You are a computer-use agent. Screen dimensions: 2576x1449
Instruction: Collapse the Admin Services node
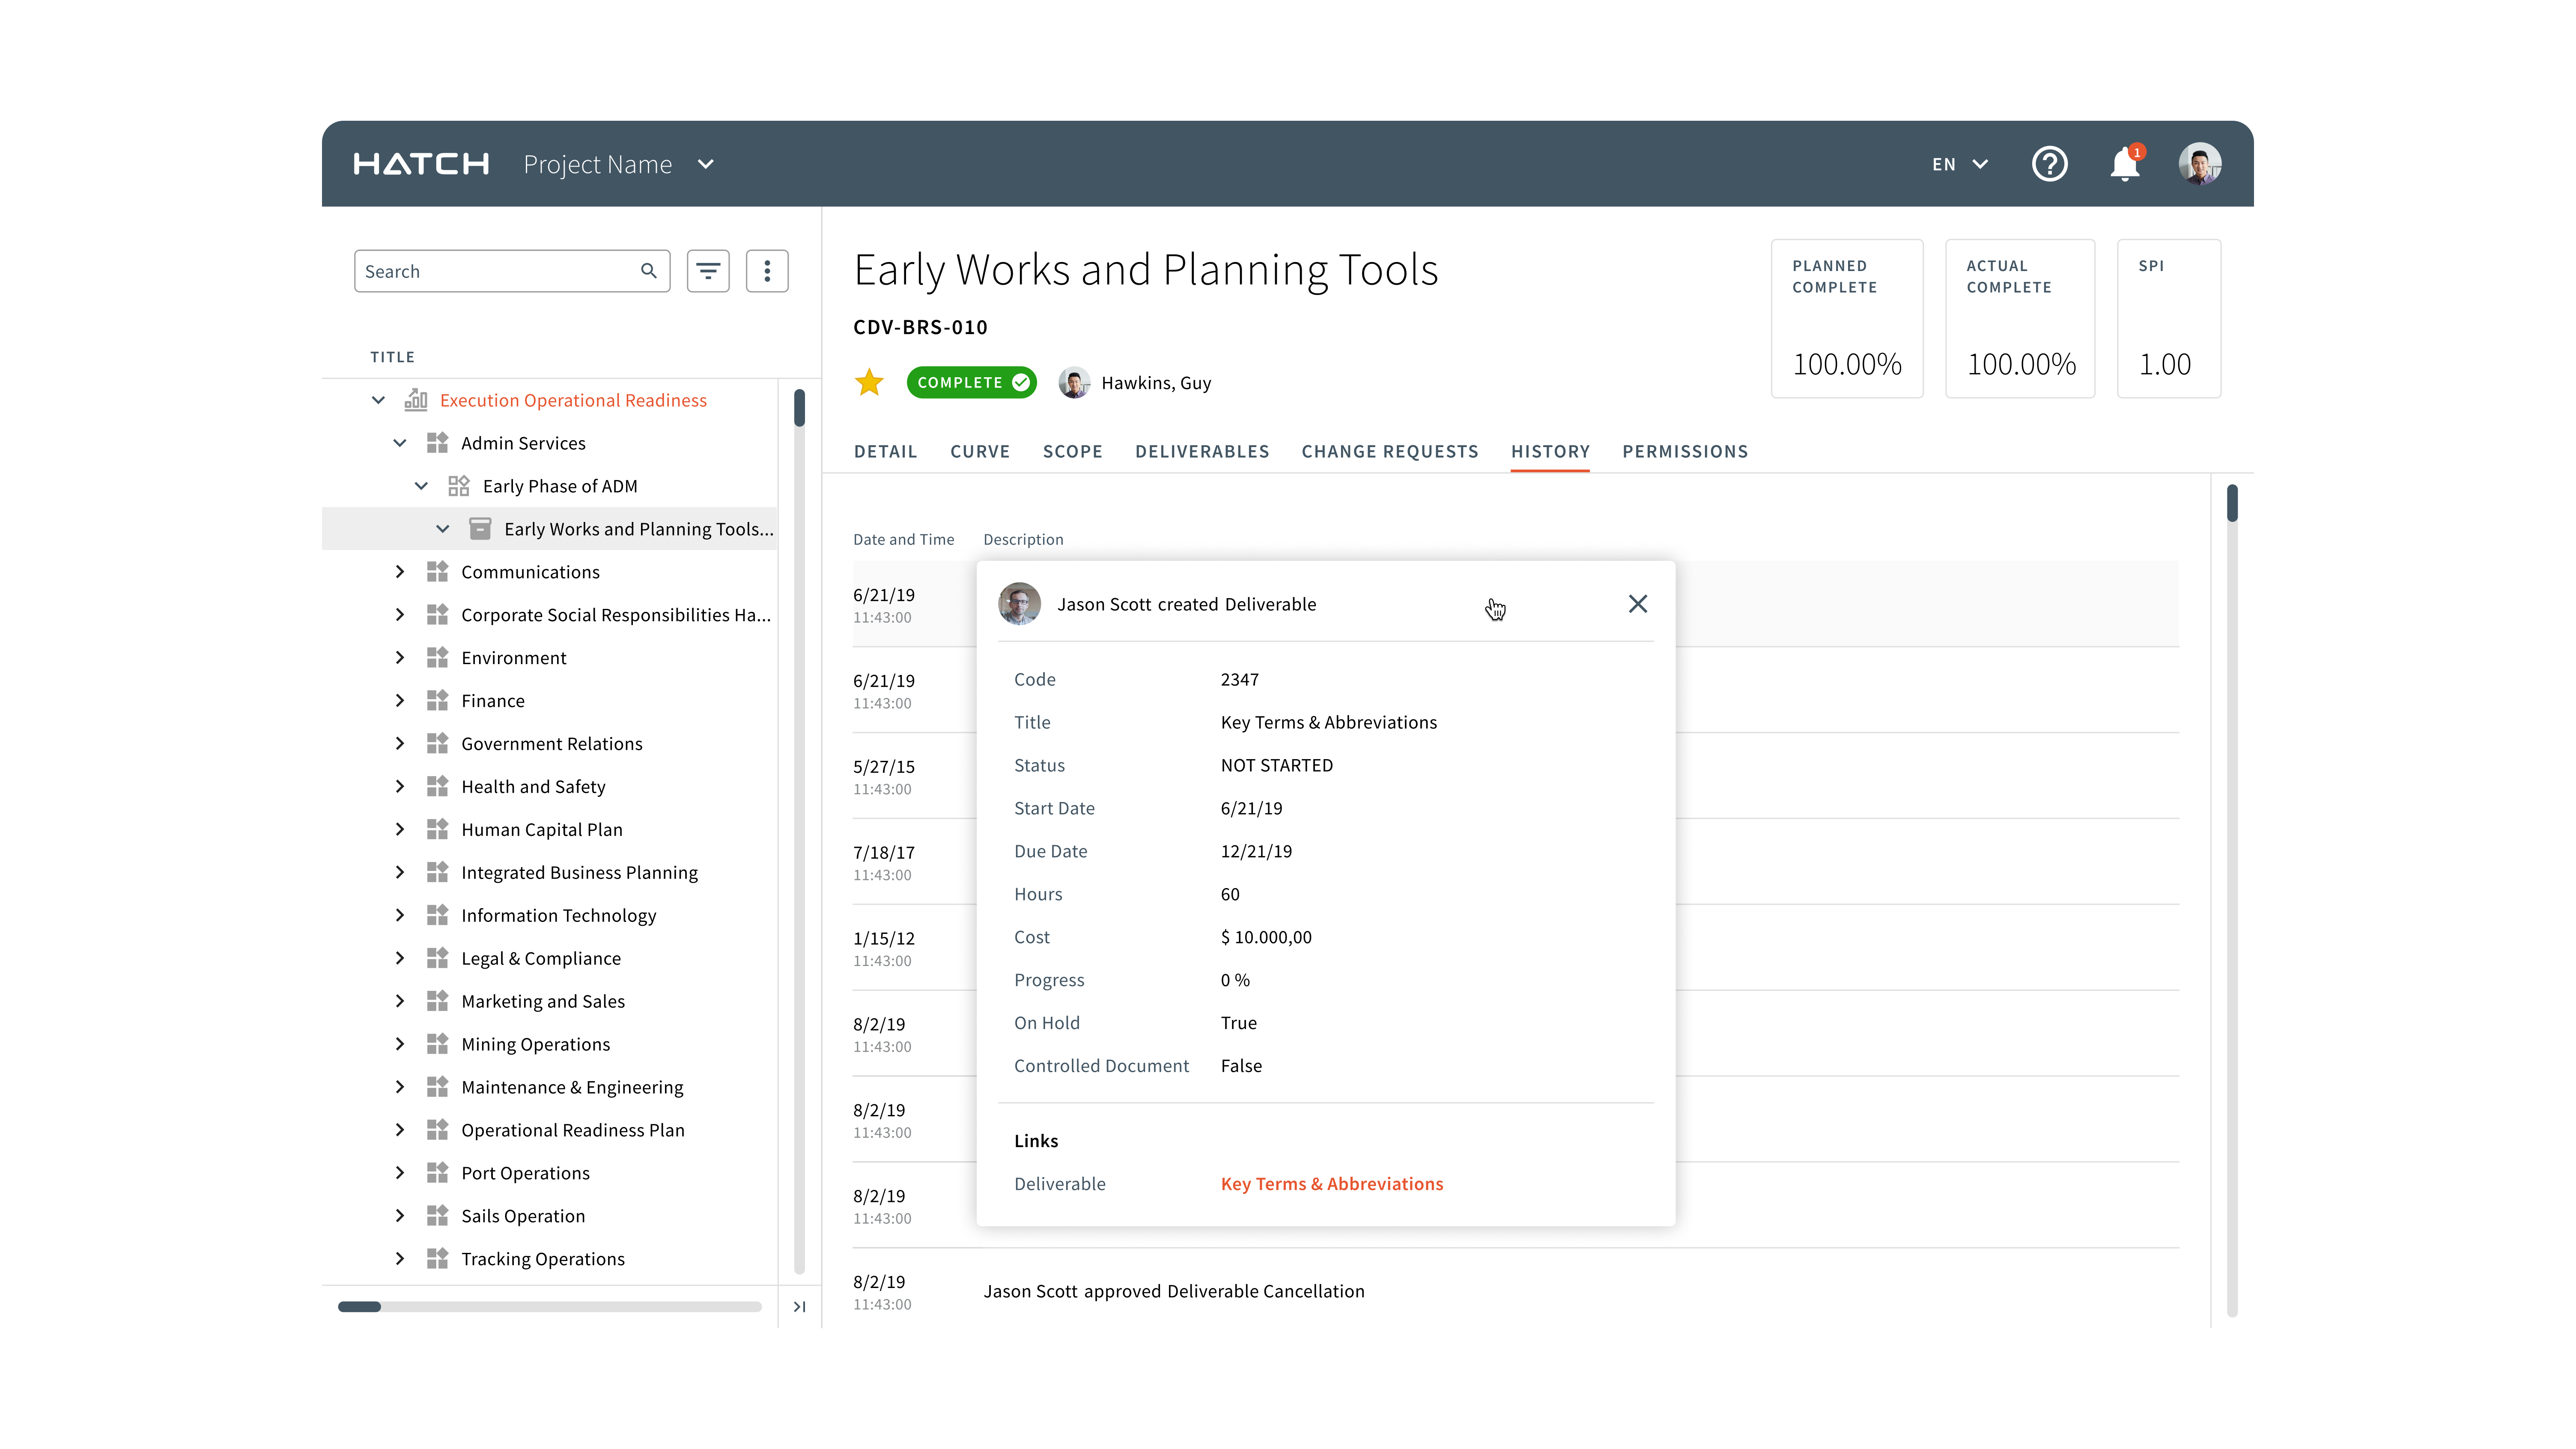point(400,443)
